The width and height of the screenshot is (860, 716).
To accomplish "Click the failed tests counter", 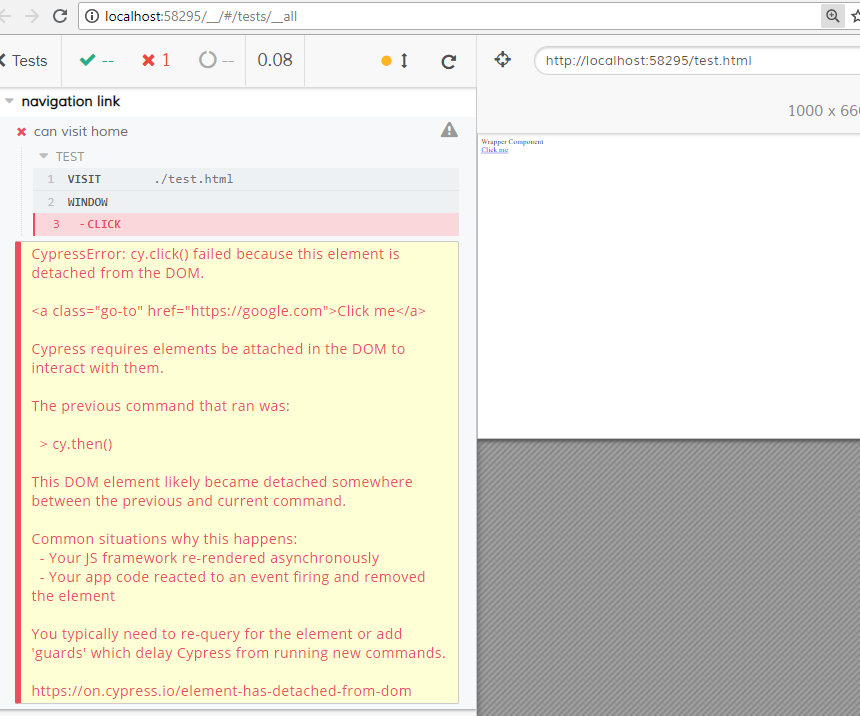I will tap(156, 60).
